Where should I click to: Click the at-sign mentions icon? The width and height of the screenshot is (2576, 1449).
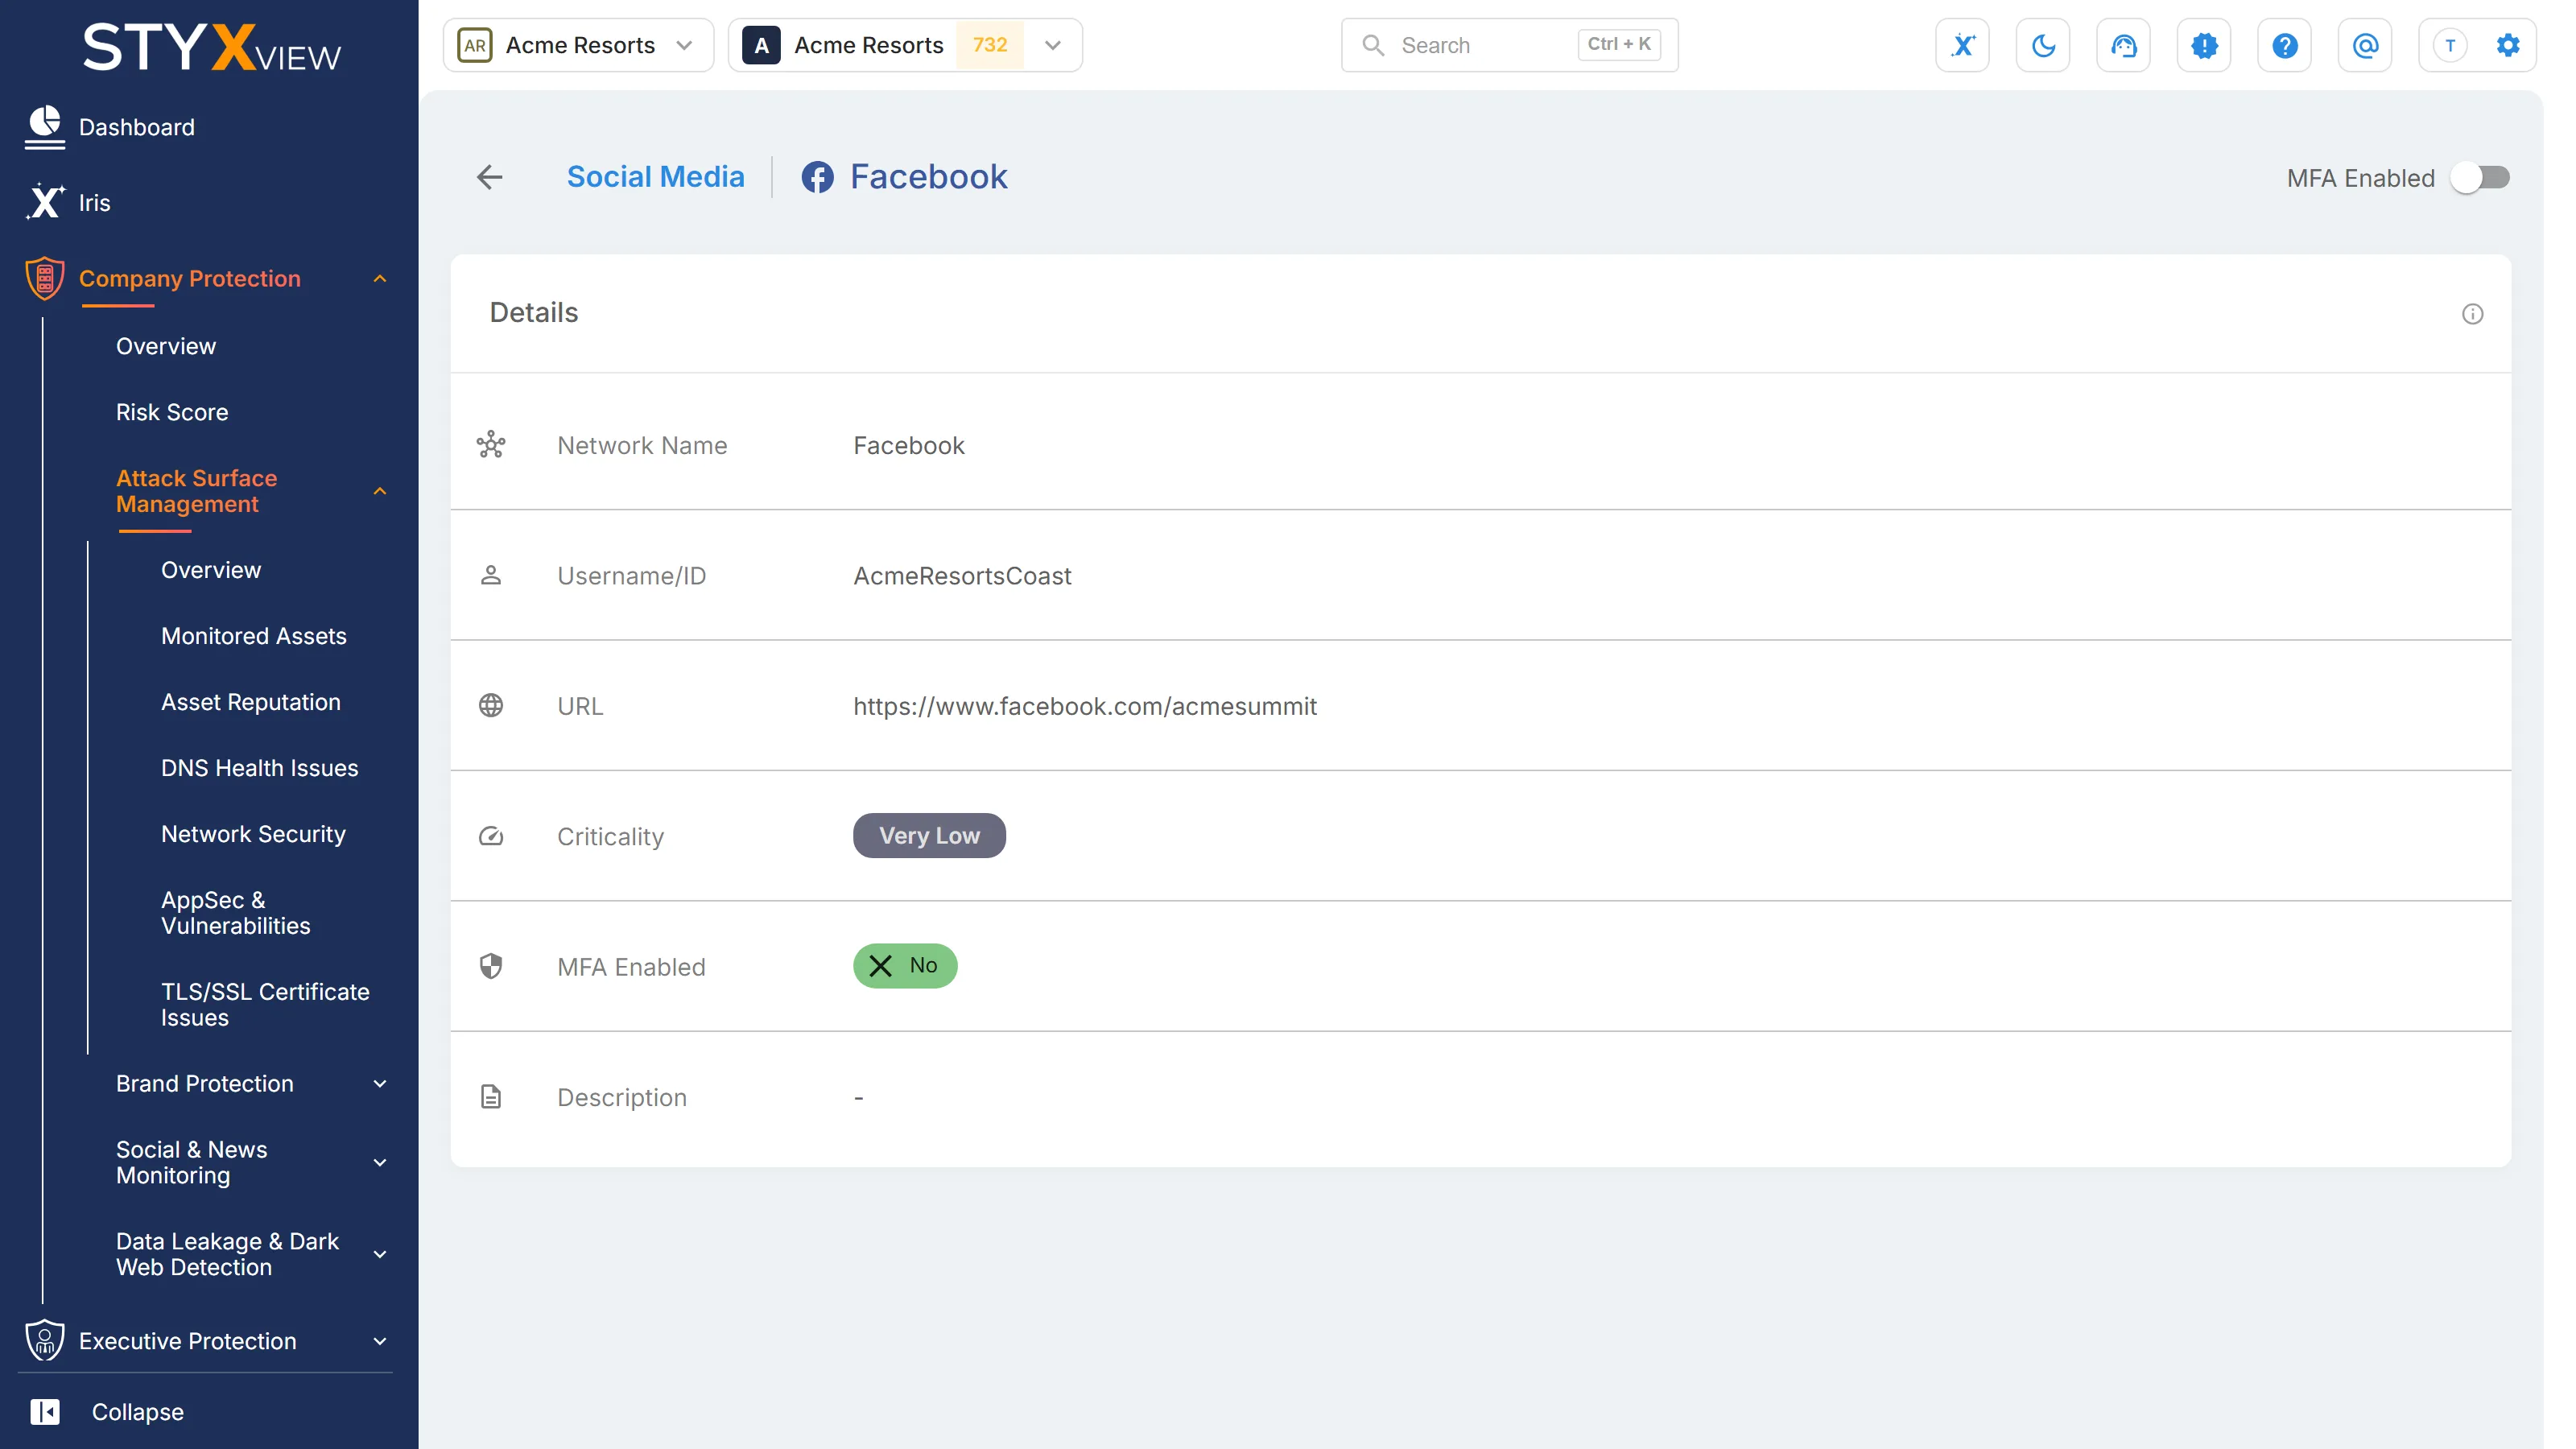coord(2365,45)
